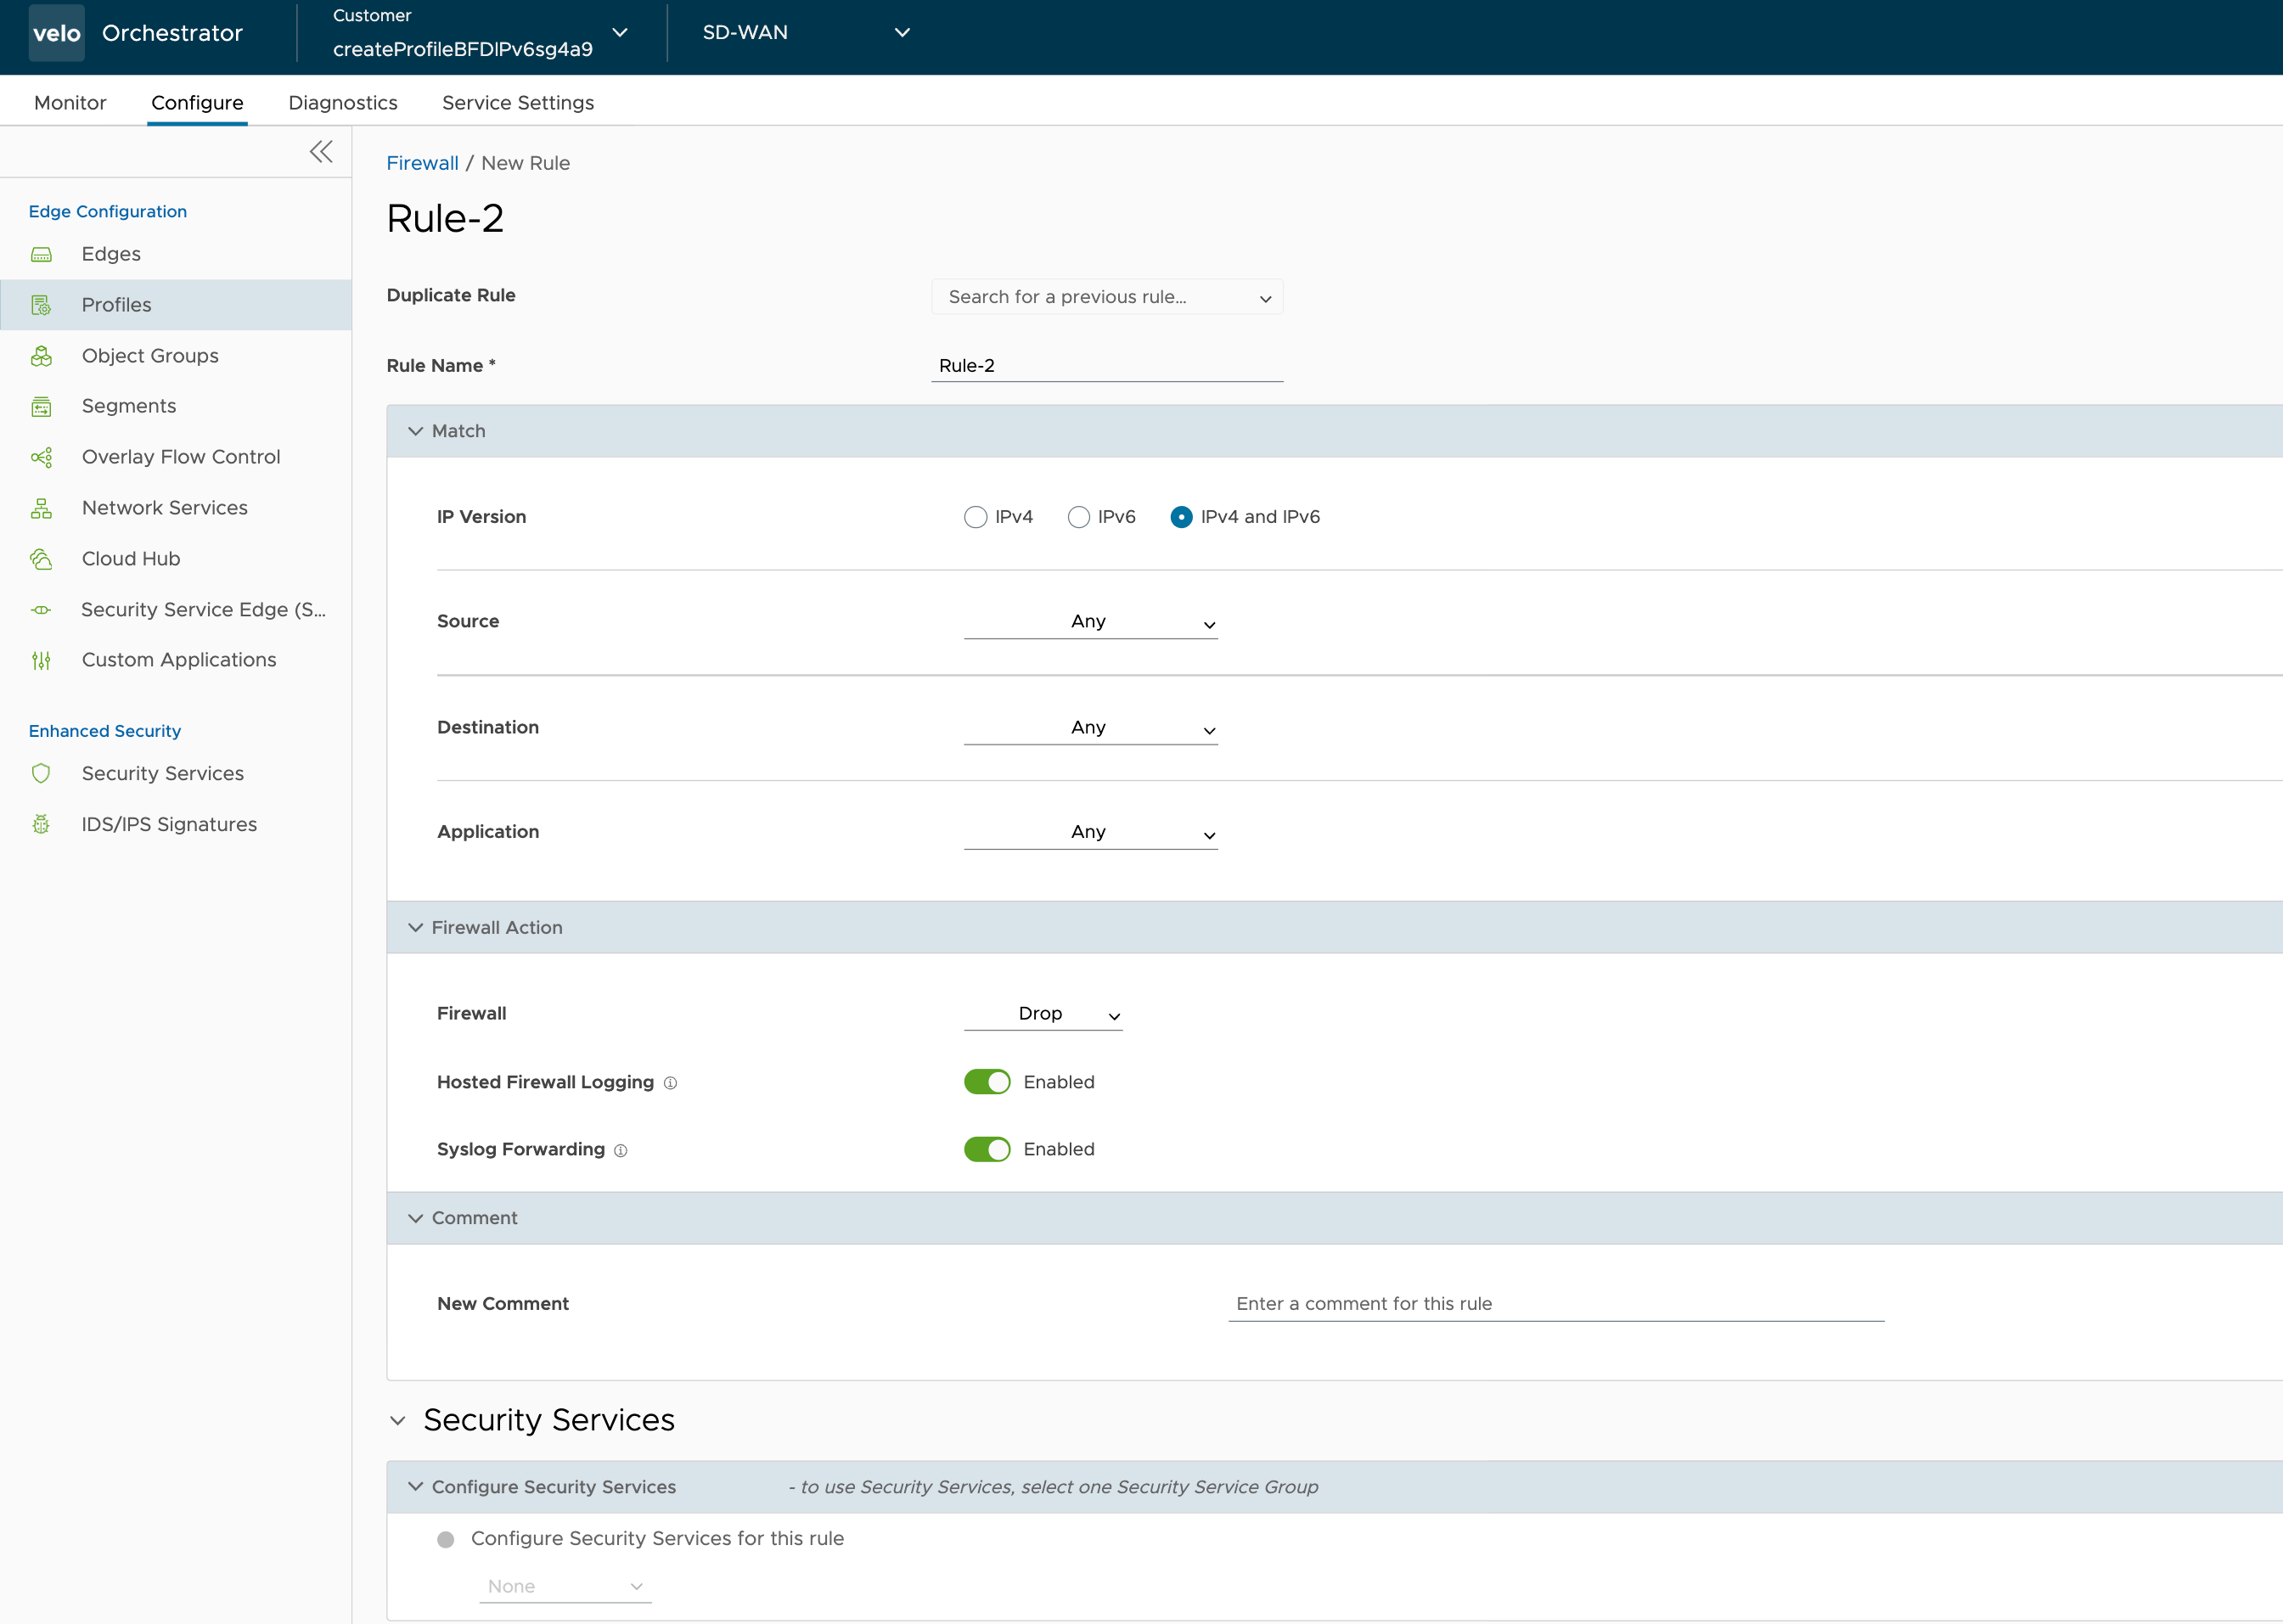Collapse the Configure Security Services section
This screenshot has height=1624, width=2283.
(415, 1487)
